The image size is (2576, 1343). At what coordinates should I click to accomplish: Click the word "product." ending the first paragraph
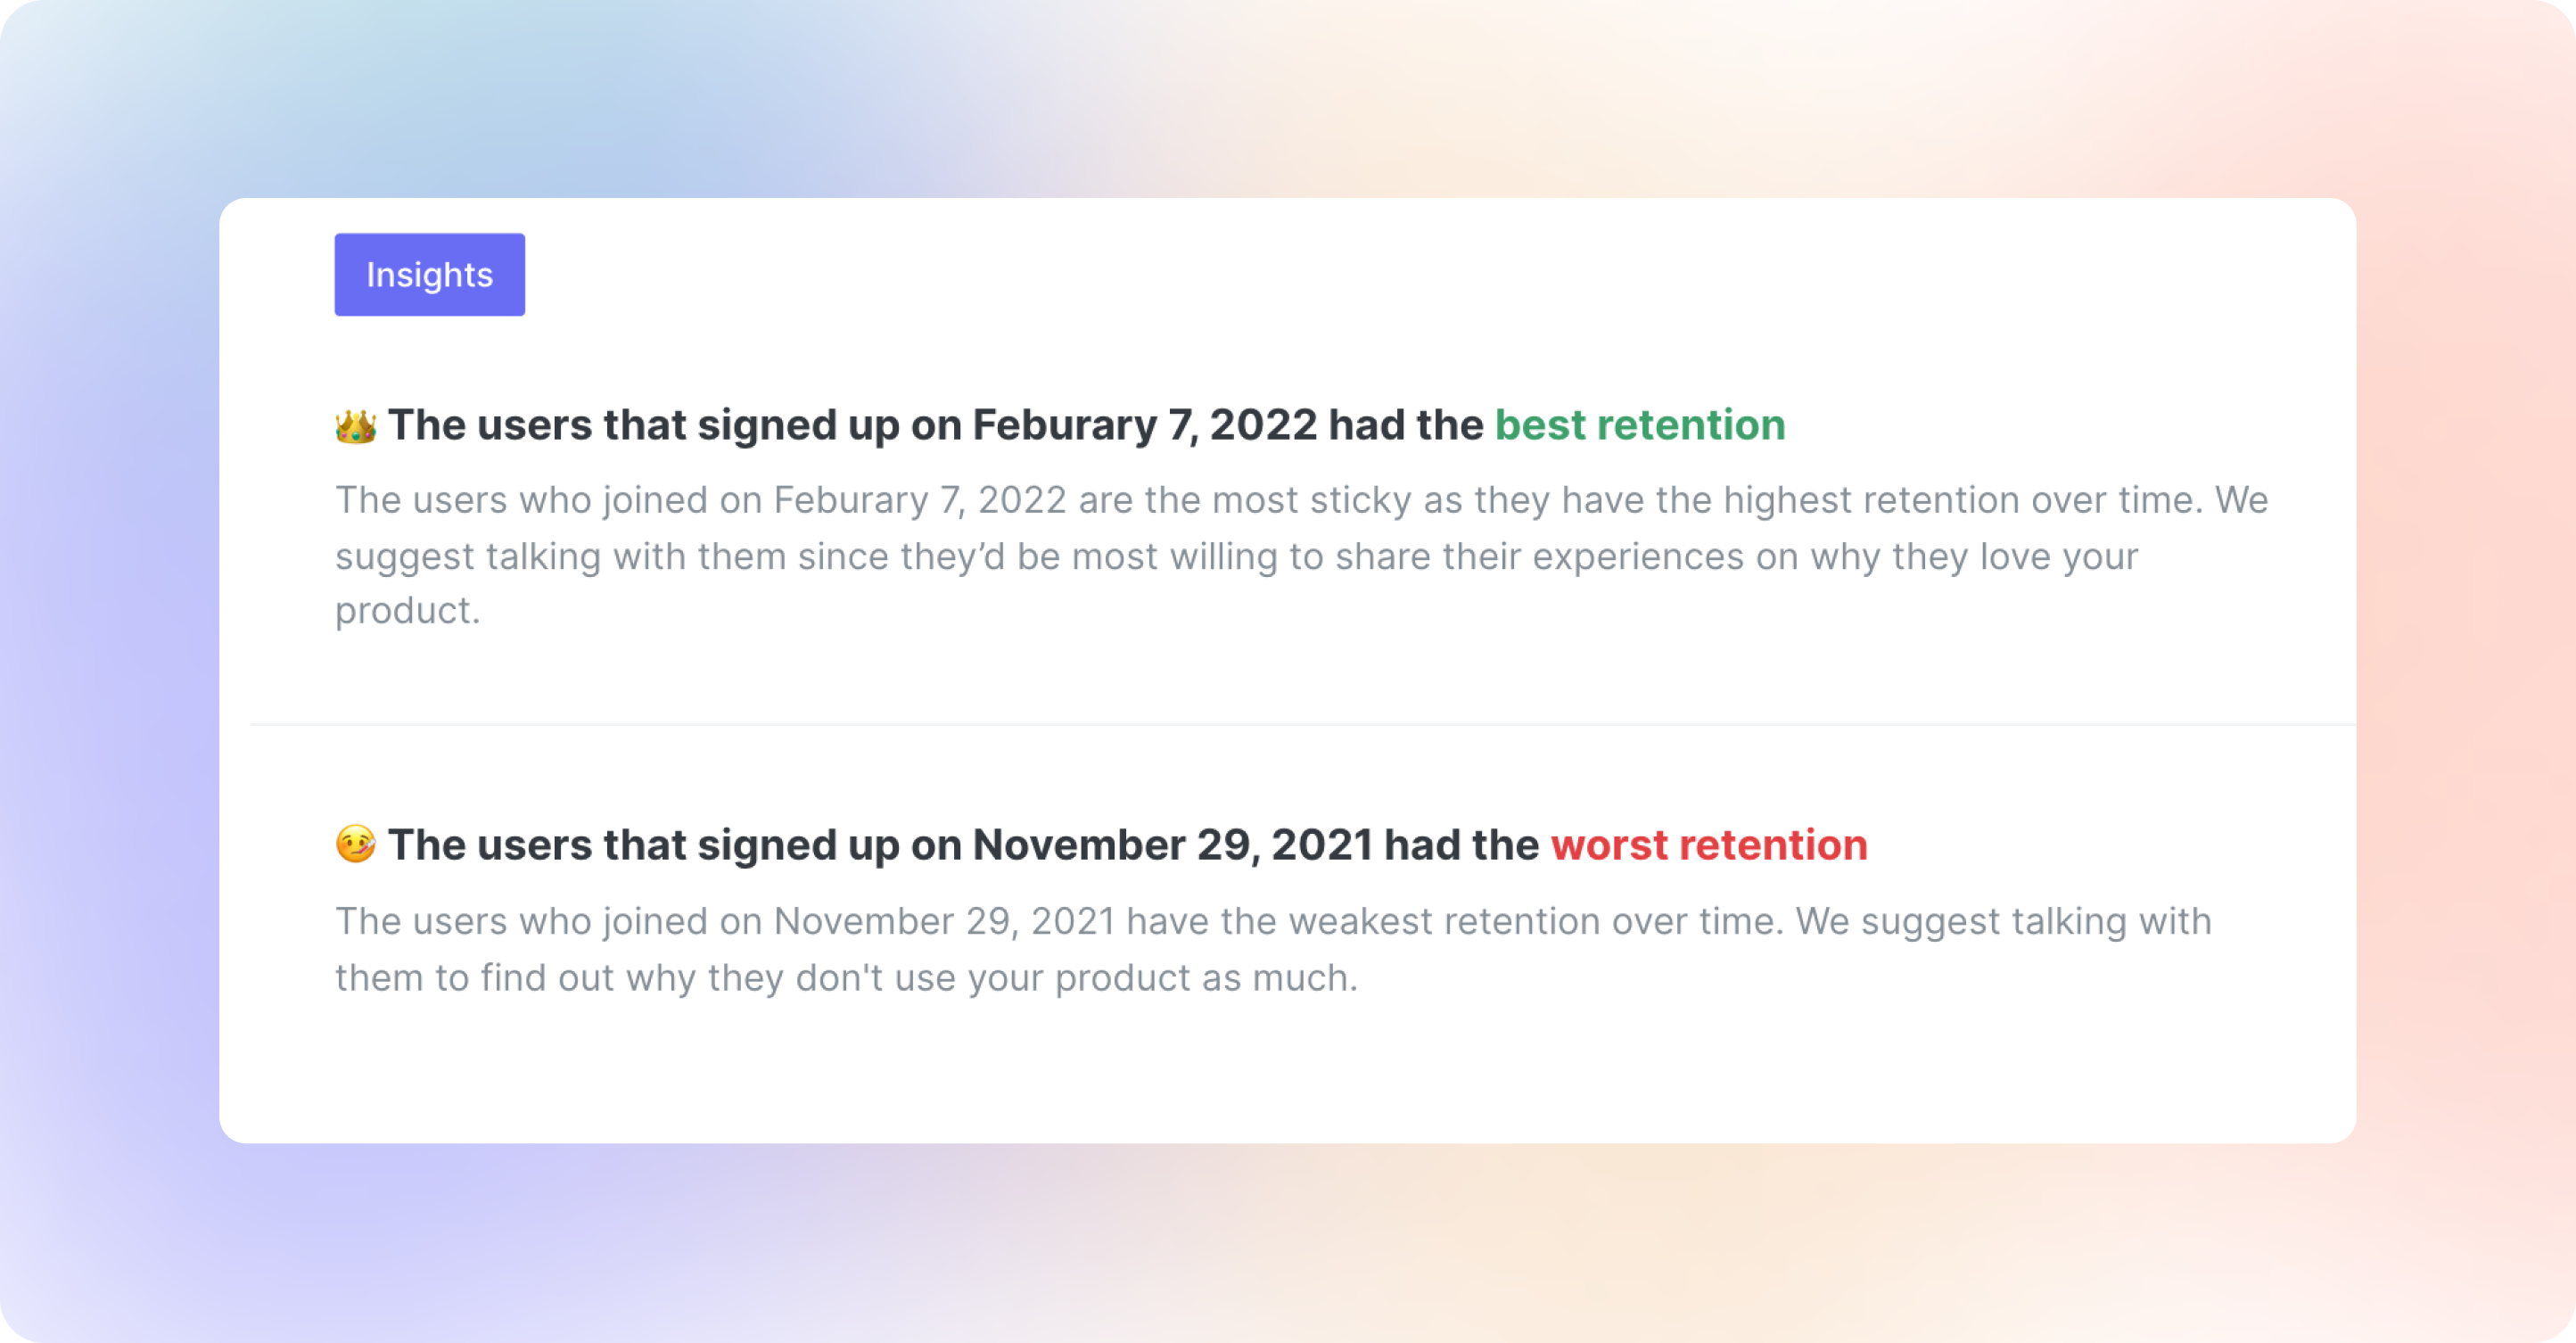[x=407, y=610]
